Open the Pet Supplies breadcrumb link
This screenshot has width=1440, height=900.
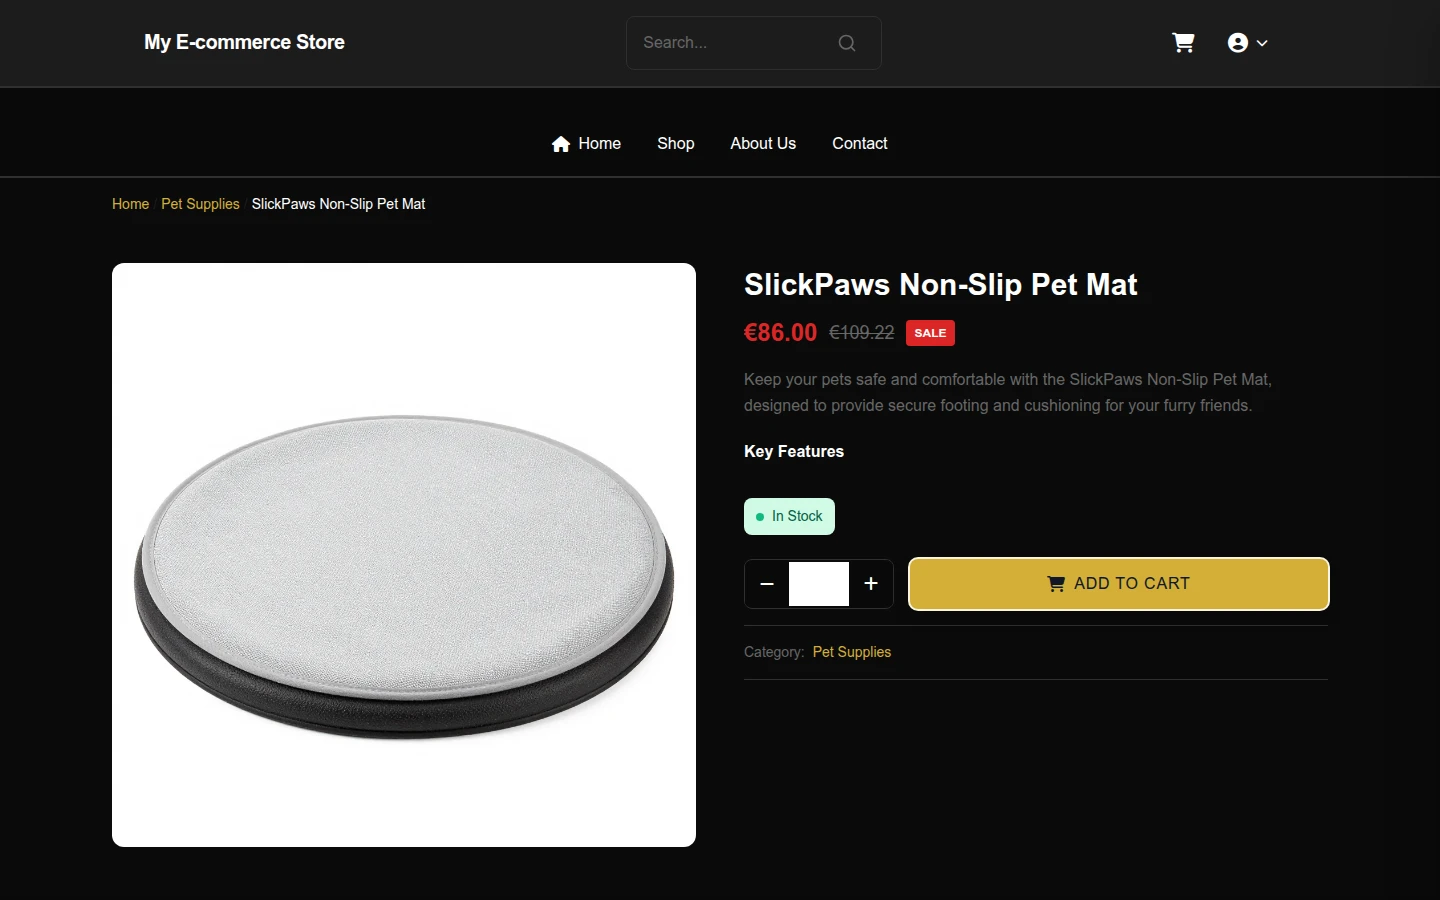[200, 204]
